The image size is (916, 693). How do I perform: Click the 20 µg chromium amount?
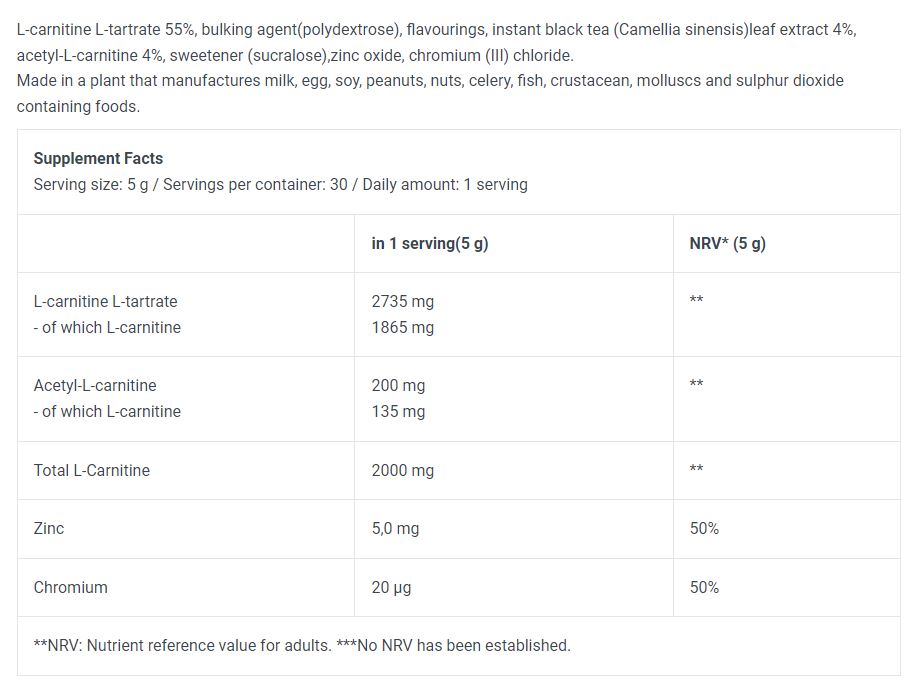tap(391, 587)
